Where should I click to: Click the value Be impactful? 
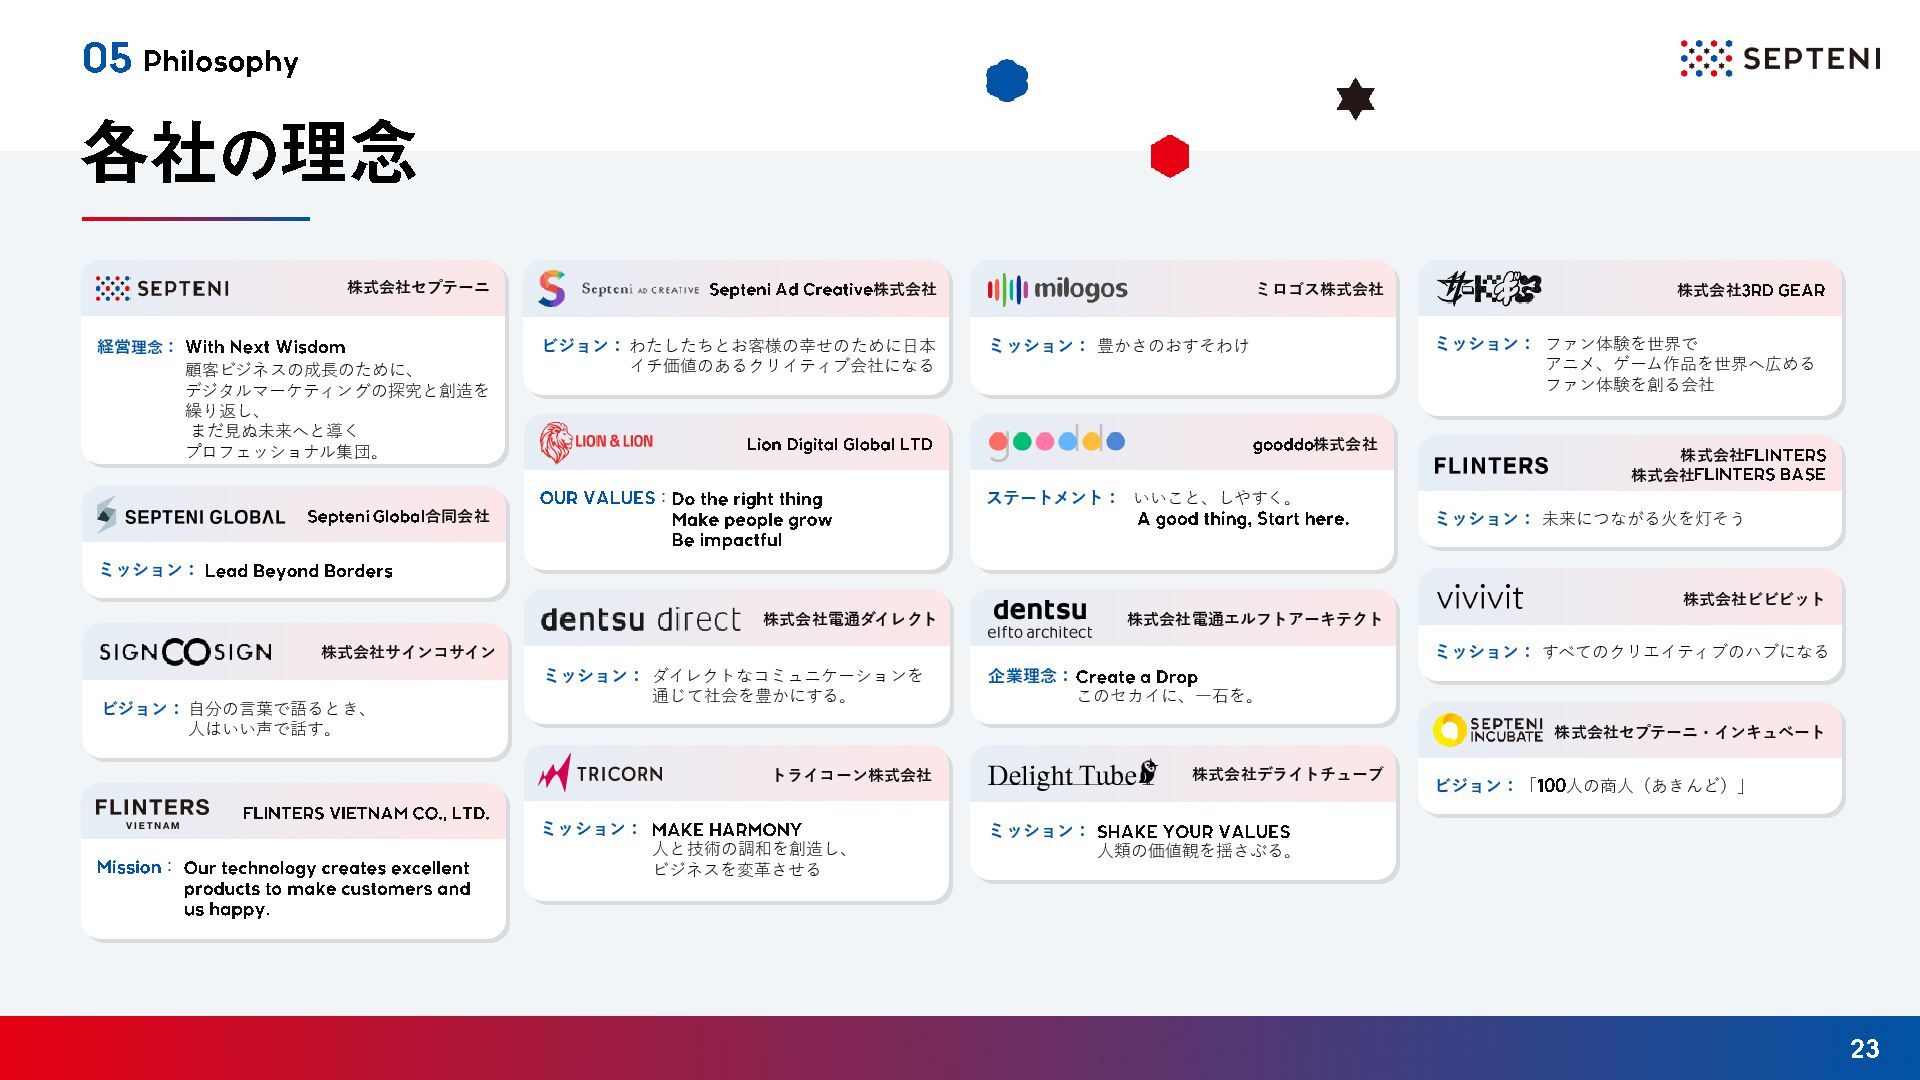(x=727, y=540)
